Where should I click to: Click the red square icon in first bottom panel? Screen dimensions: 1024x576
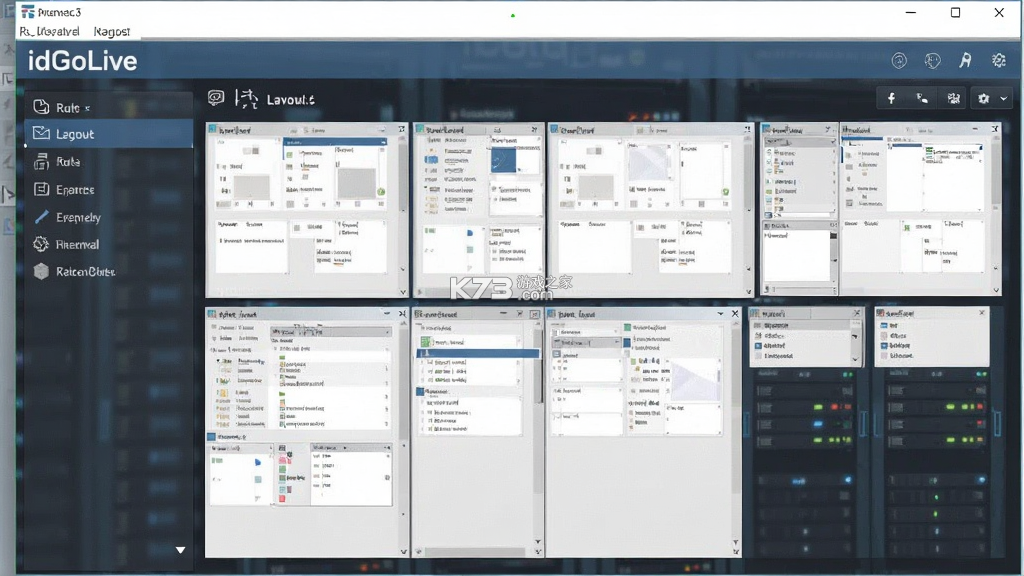pos(282,498)
